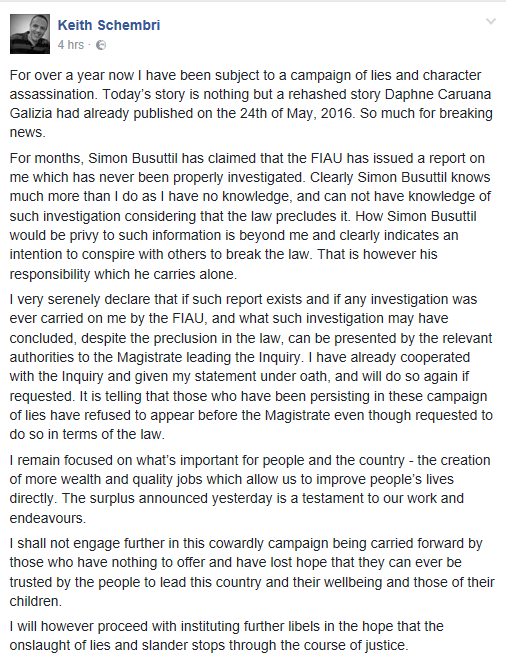
Task: Click the date '24th of May, 2016'
Action: coord(296,113)
